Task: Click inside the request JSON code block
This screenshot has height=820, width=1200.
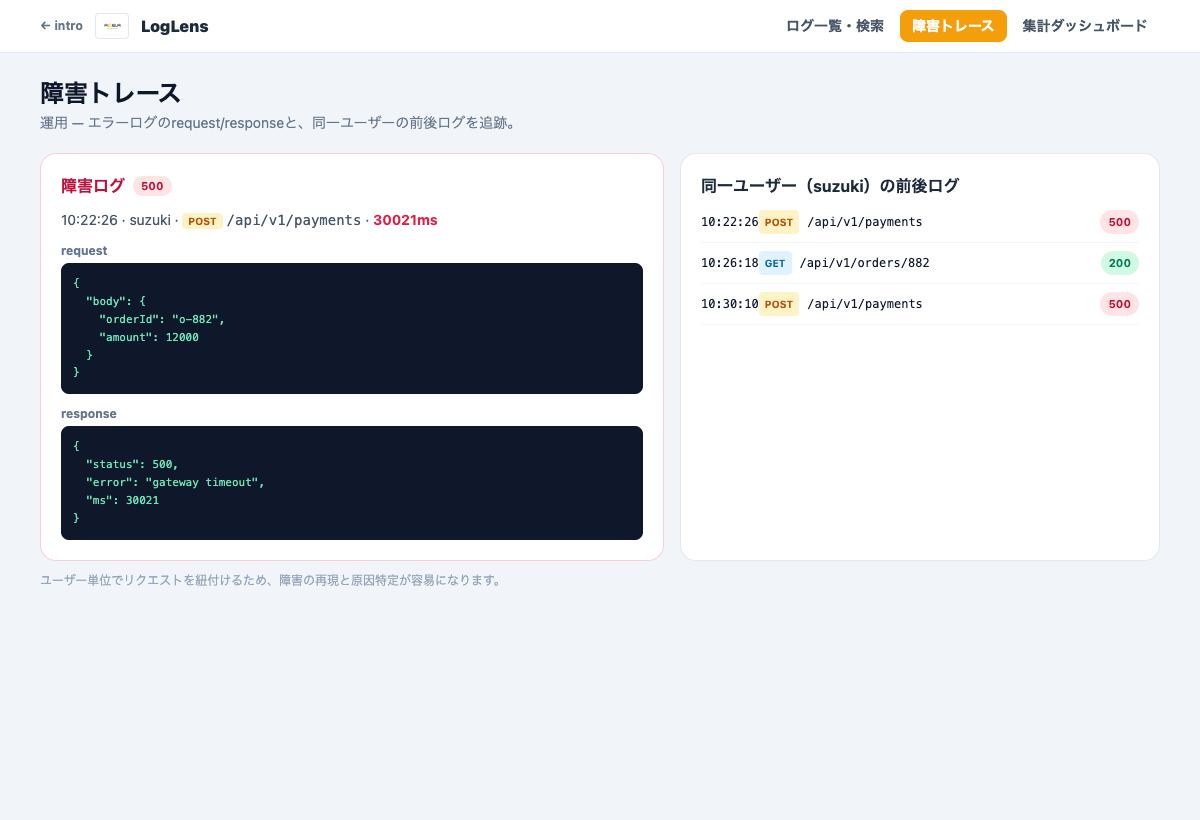Action: pyautogui.click(x=352, y=328)
